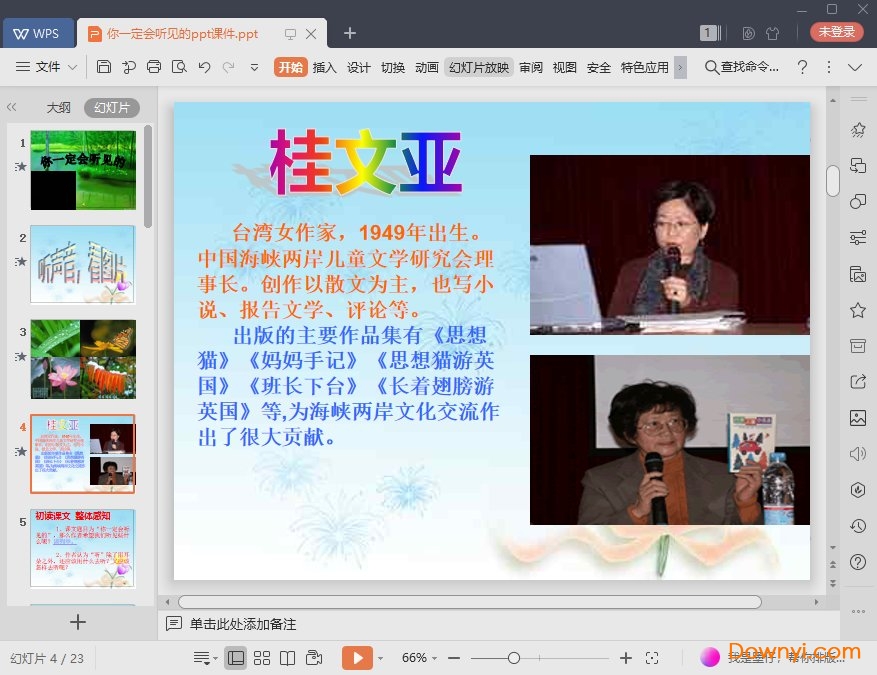Open the 插入 tab

click(x=324, y=67)
